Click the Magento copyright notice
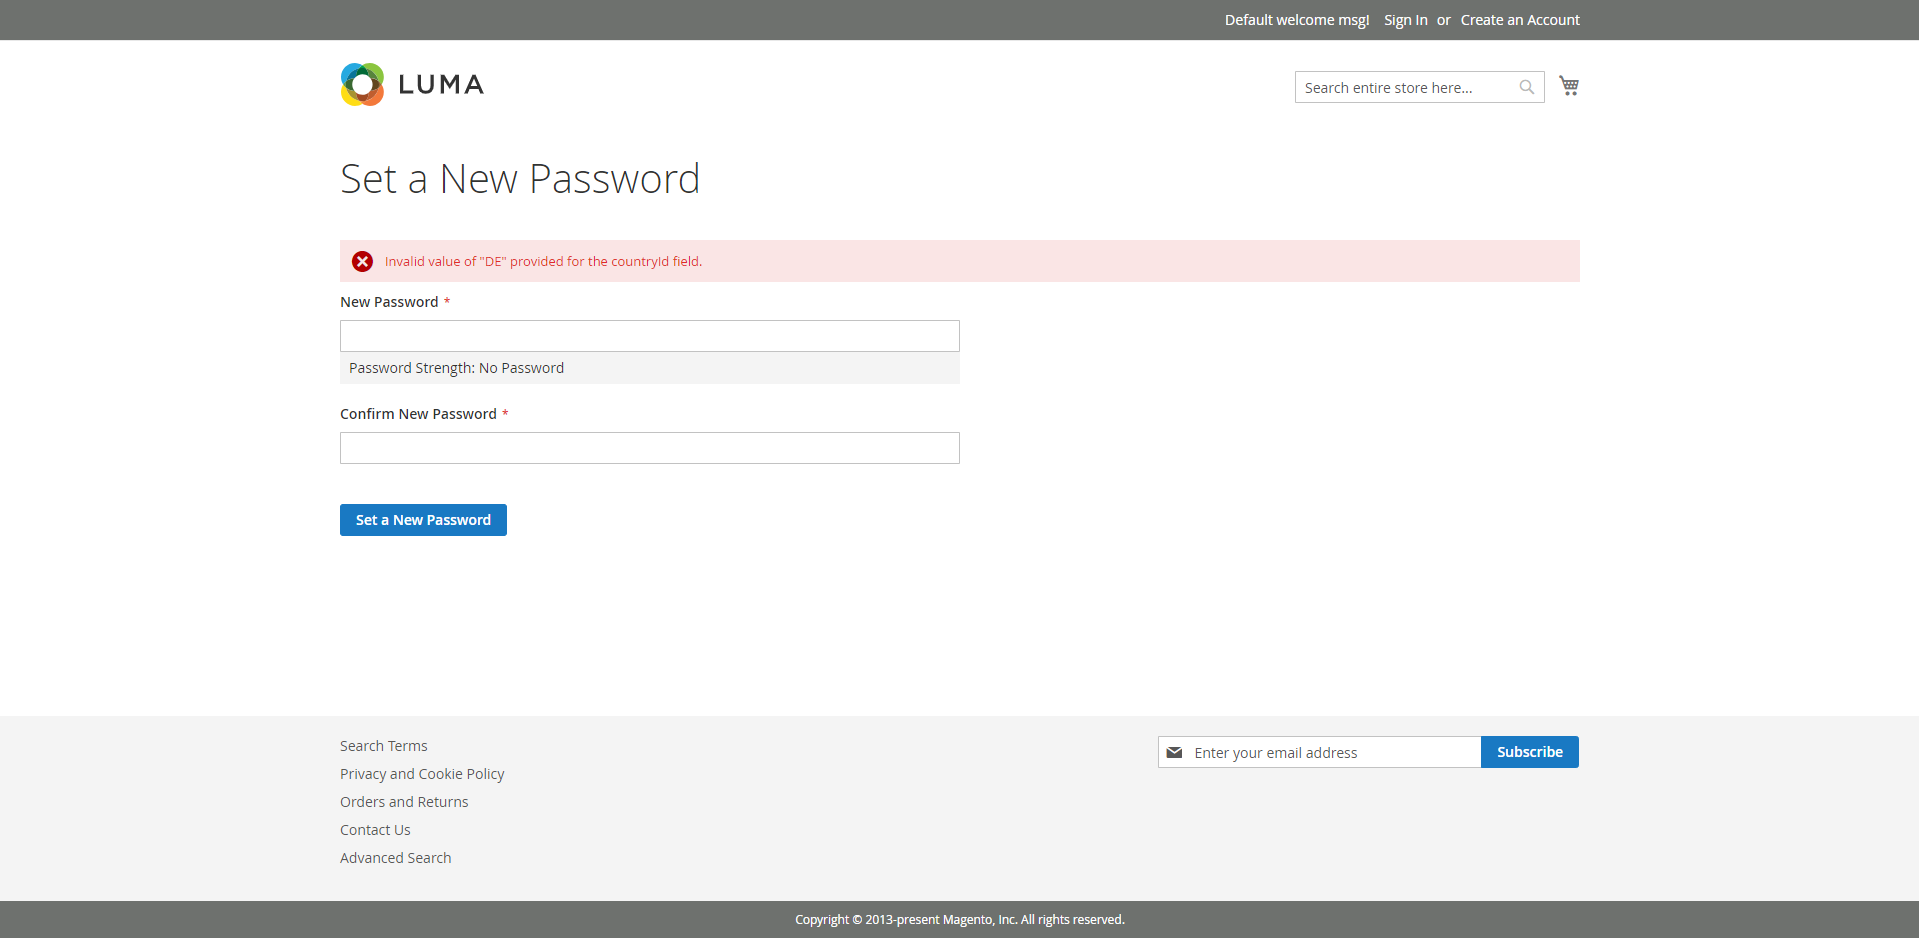The width and height of the screenshot is (1919, 938). pos(960,920)
